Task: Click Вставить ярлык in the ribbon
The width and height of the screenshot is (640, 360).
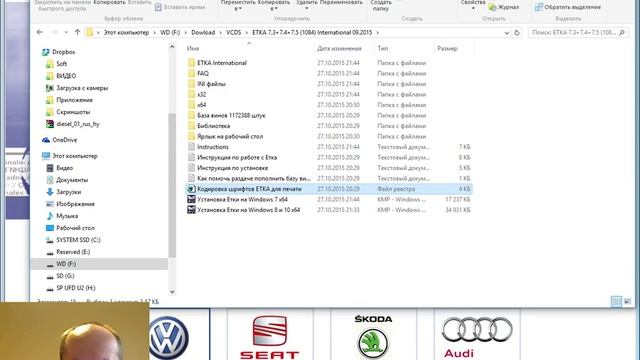Action: [180, 7]
